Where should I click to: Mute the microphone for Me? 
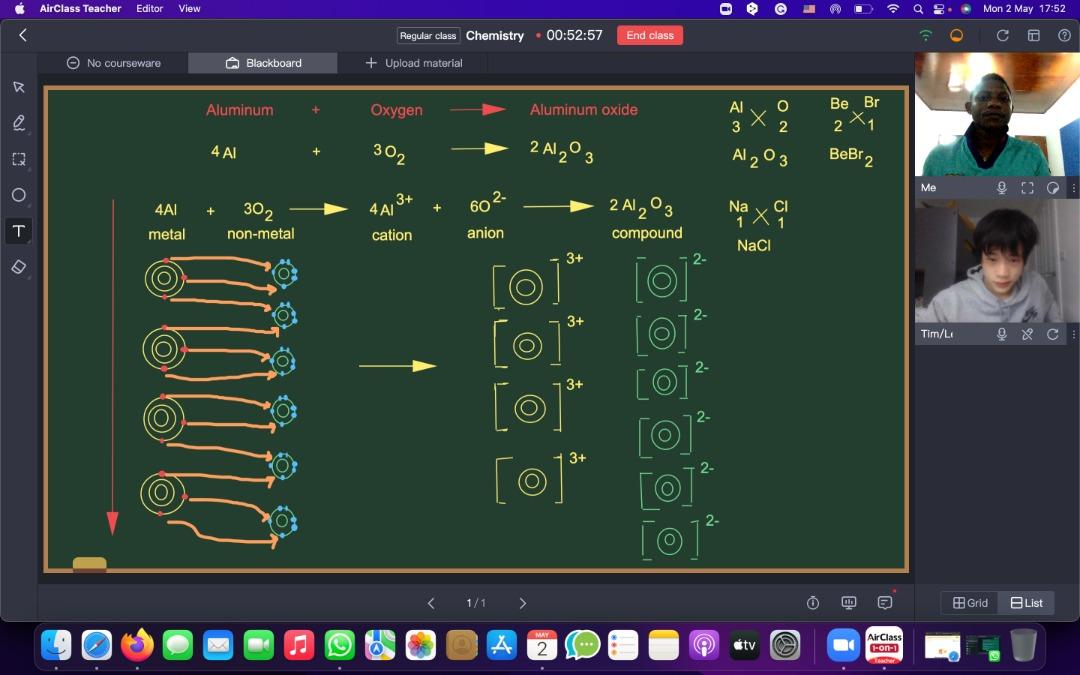(x=1001, y=188)
